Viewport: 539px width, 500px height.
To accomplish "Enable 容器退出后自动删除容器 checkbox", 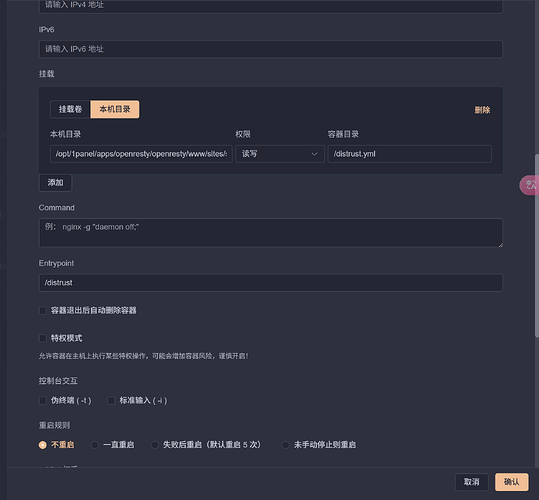I will coord(43,311).
